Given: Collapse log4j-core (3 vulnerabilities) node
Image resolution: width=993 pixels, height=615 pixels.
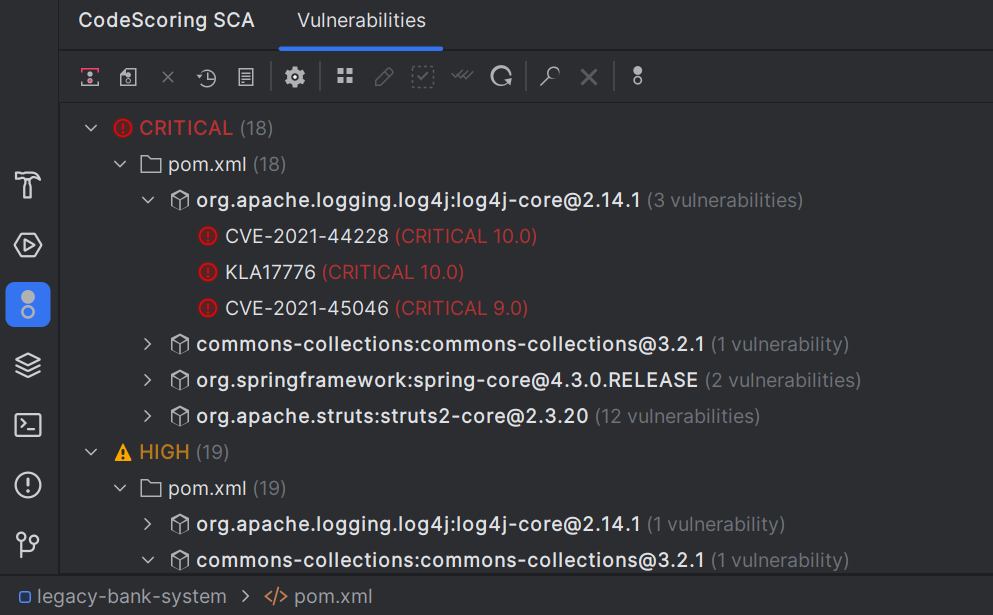Looking at the screenshot, I should coord(148,200).
